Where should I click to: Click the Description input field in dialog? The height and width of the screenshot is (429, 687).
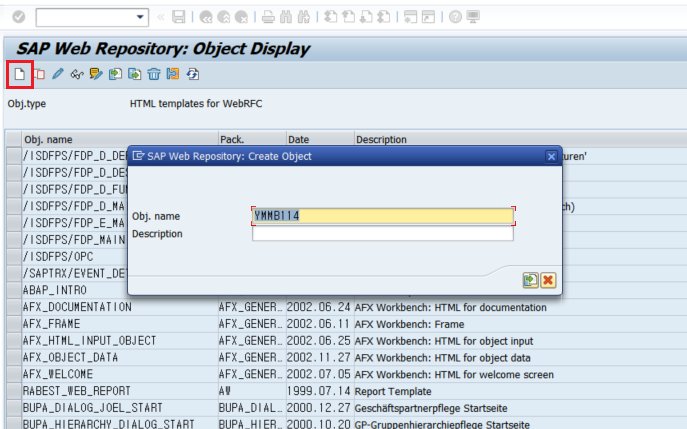[383, 233]
